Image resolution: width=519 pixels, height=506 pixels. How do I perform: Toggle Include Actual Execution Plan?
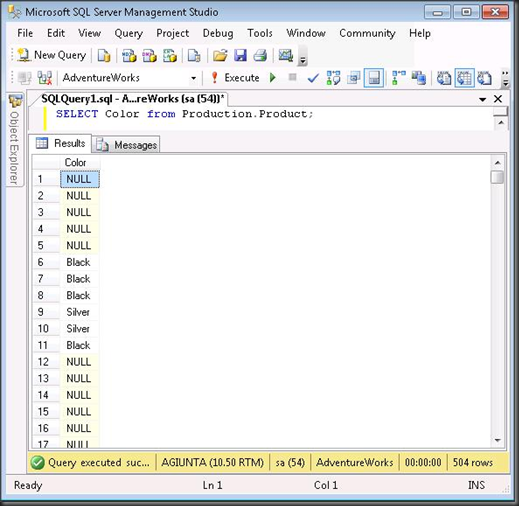tap(399, 78)
